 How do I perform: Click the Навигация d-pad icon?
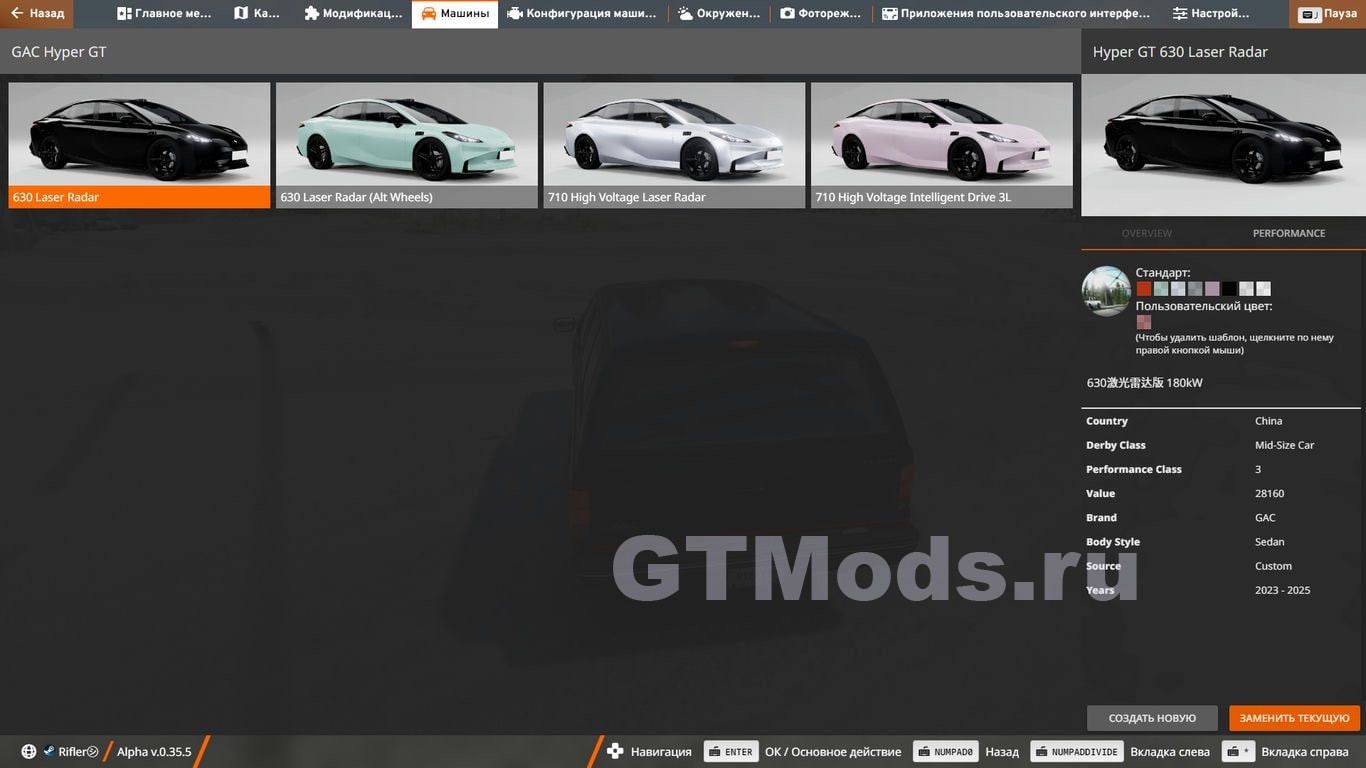coord(615,751)
